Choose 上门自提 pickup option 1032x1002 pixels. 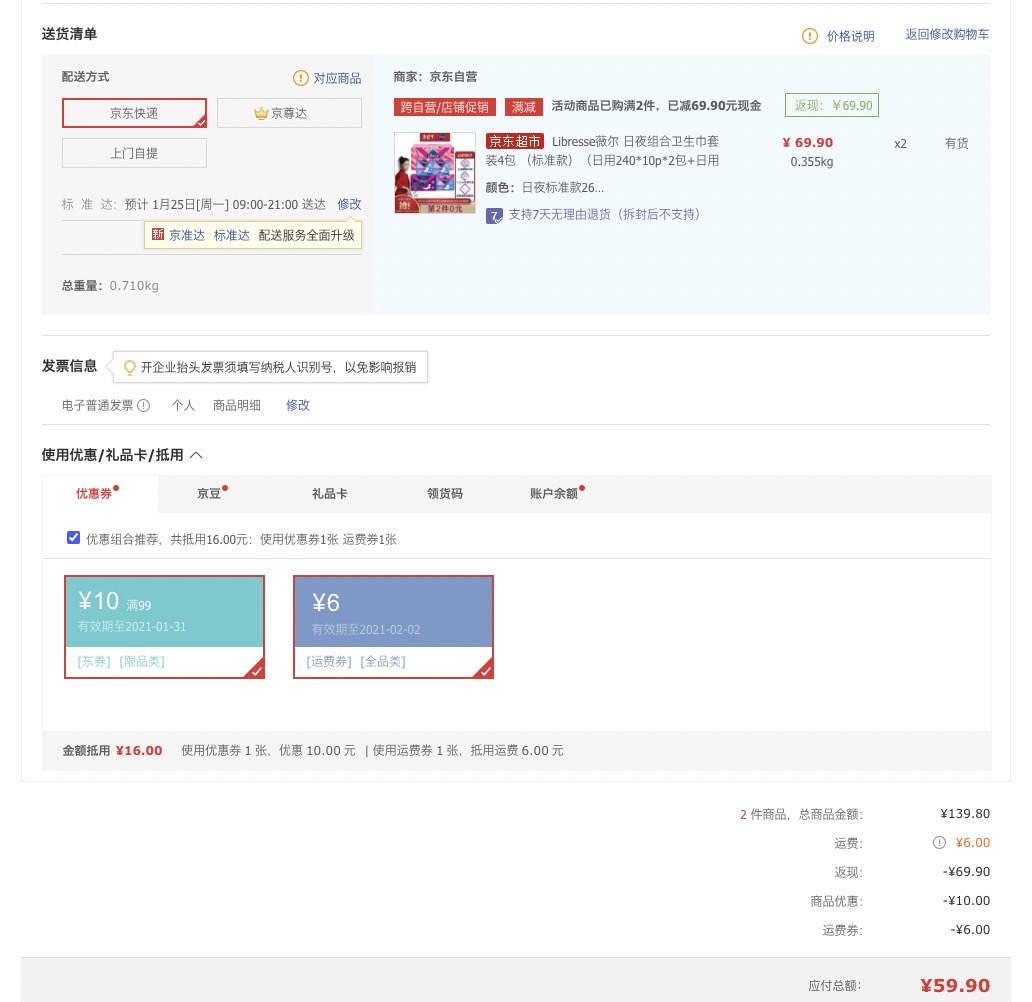[x=134, y=153]
